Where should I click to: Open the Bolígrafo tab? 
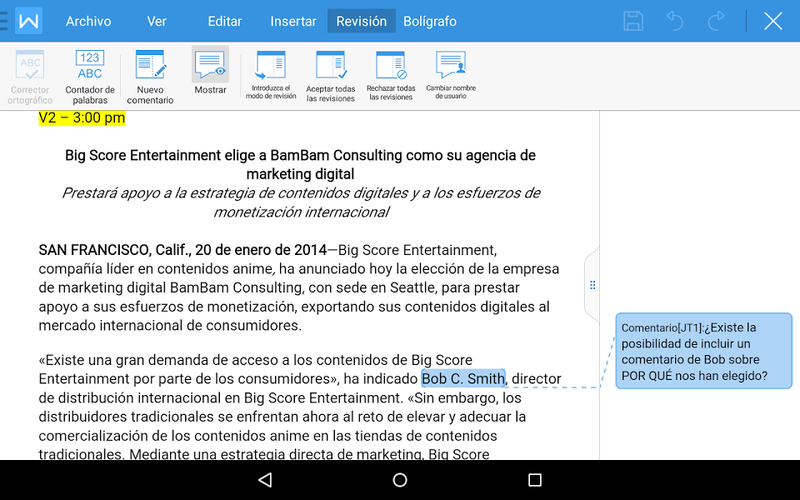(430, 21)
